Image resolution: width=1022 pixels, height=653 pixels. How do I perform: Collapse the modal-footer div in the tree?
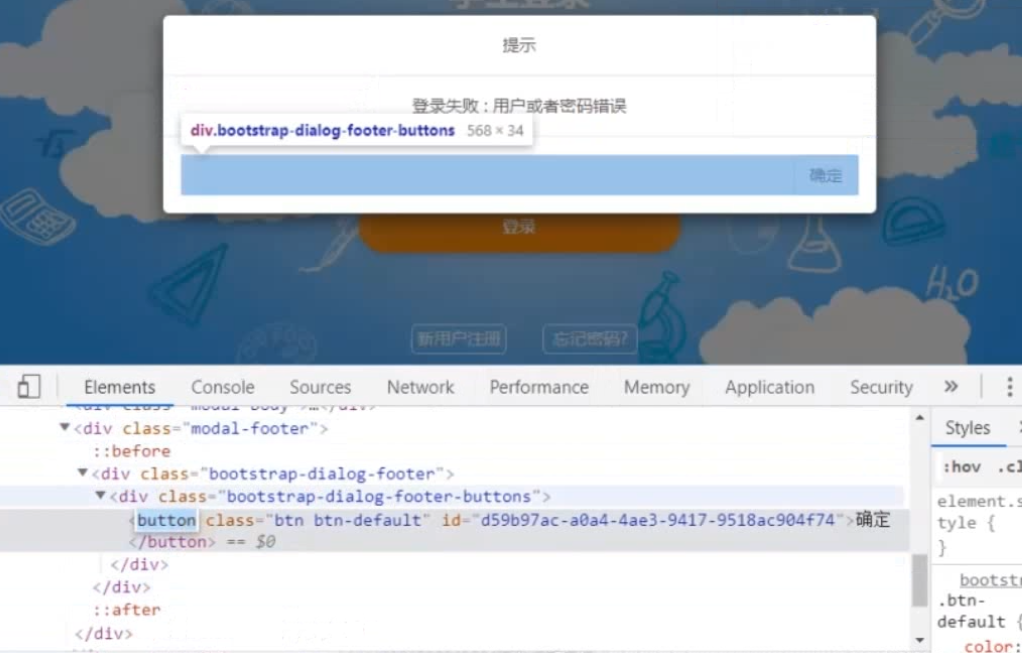(x=64, y=428)
